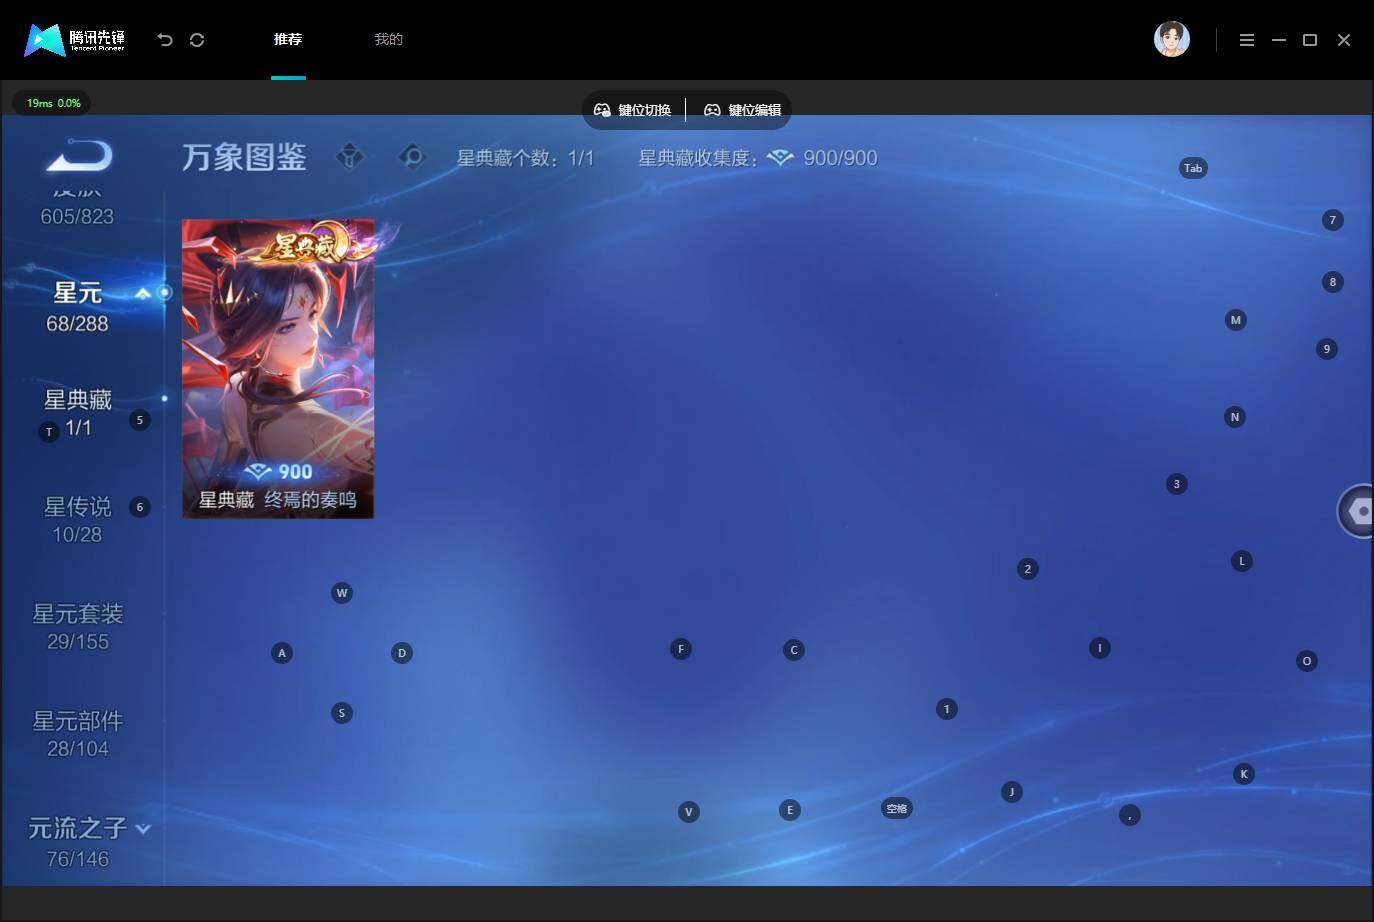Click the K key mapping marker
The image size is (1374, 922).
tap(1244, 774)
